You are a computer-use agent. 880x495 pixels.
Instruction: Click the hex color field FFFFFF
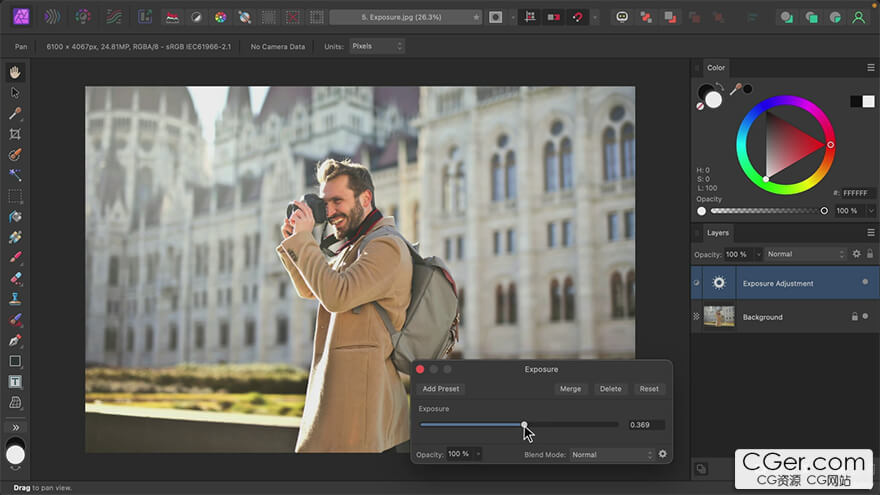(858, 193)
